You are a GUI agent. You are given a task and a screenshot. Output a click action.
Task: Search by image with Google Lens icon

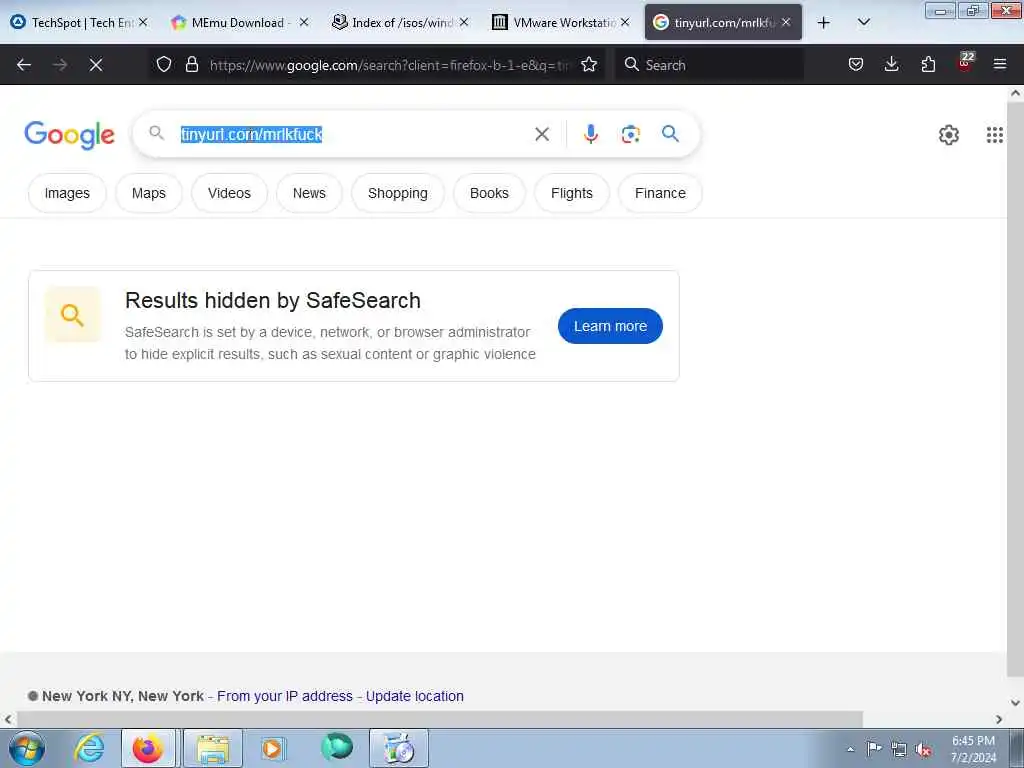(x=630, y=135)
